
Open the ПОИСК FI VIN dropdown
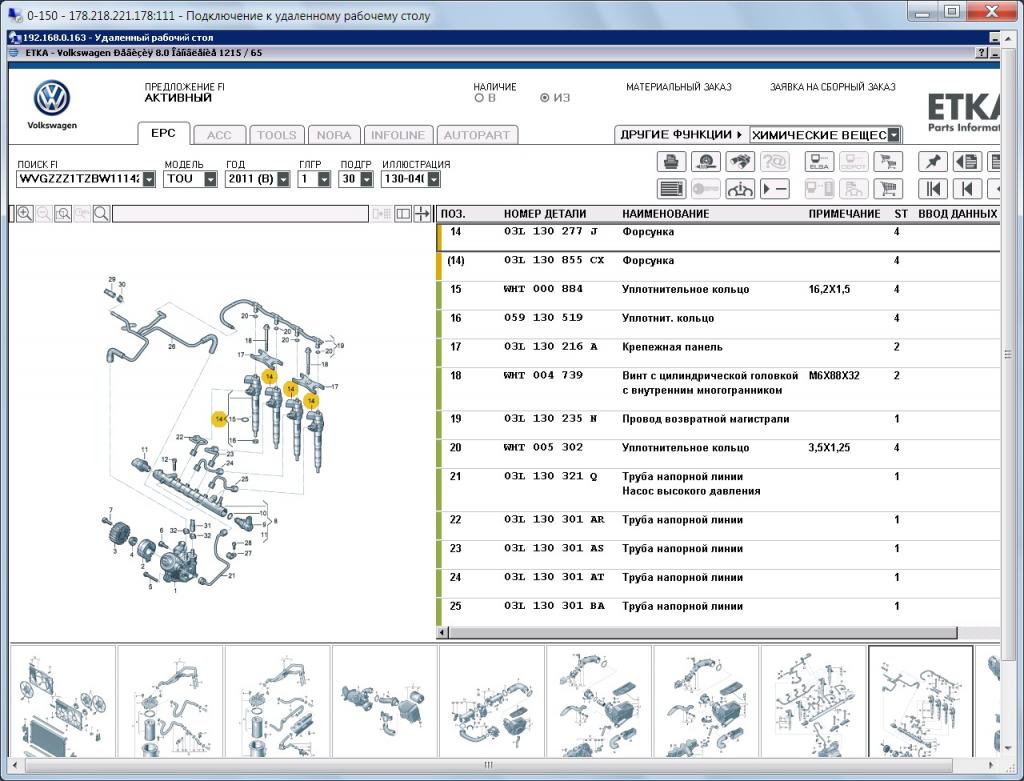tap(149, 179)
